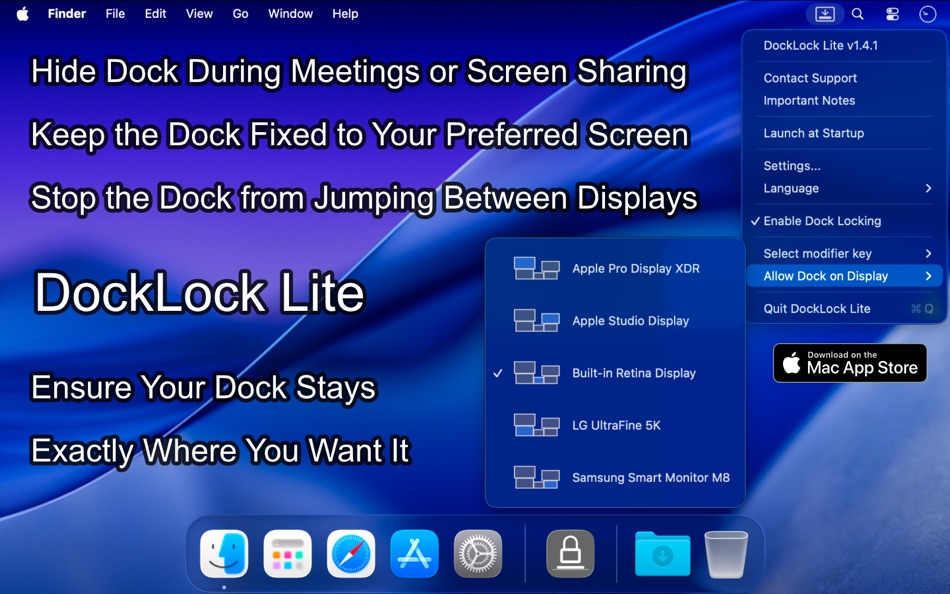
Task: Click the clock icon in the menu bar
Action: 927,14
